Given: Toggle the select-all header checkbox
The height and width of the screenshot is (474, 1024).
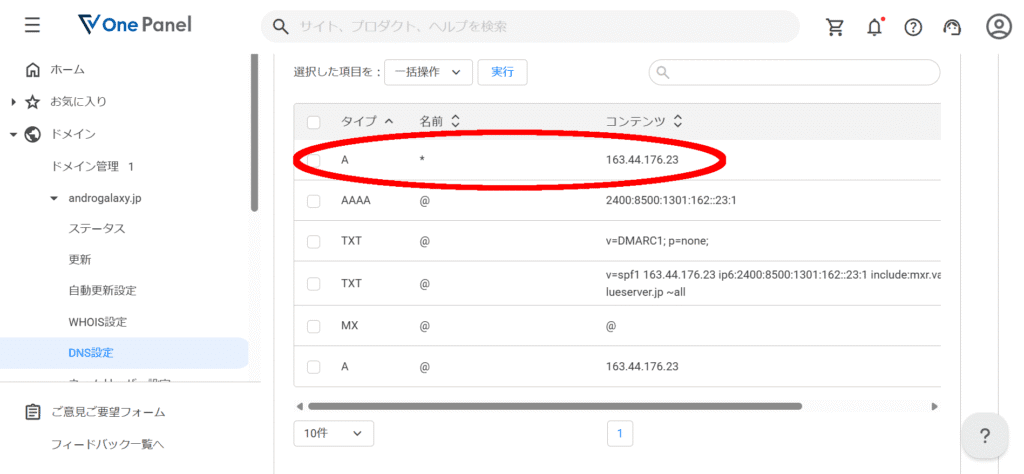Looking at the screenshot, I should pos(313,121).
